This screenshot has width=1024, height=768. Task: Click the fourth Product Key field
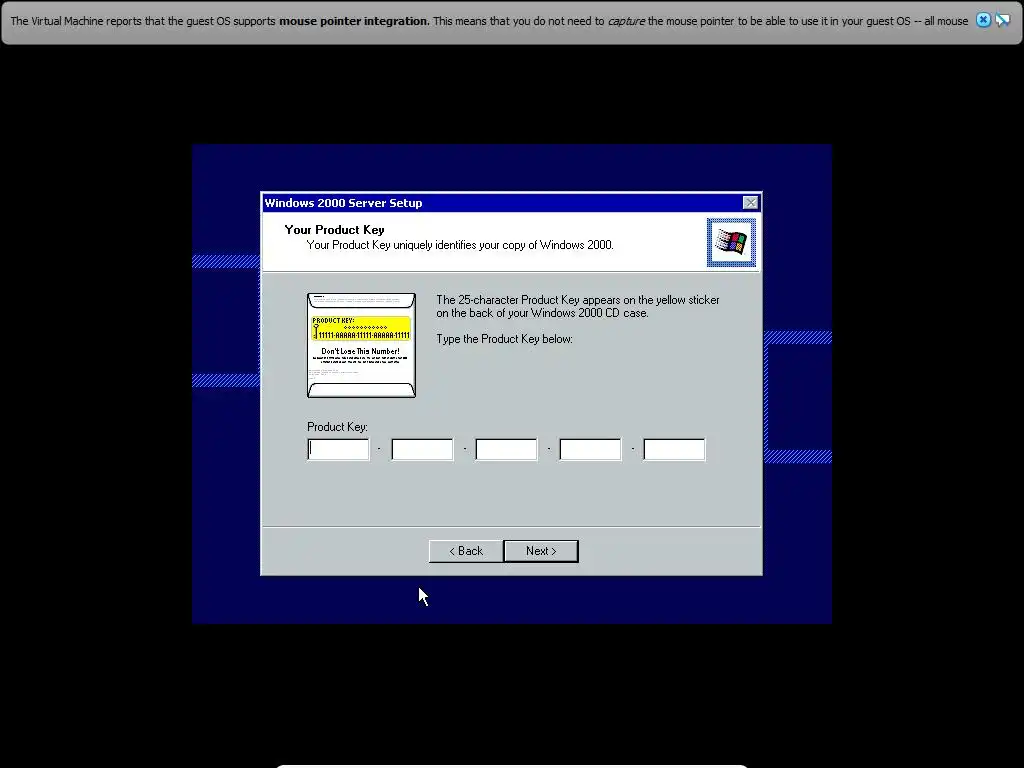(590, 449)
